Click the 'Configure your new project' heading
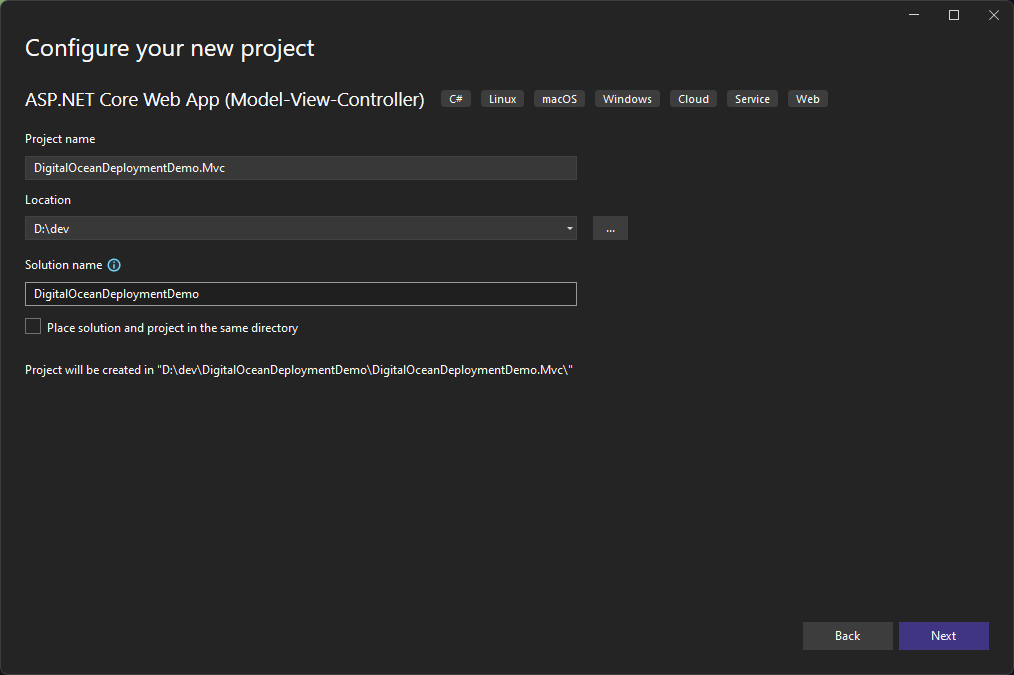 point(169,48)
